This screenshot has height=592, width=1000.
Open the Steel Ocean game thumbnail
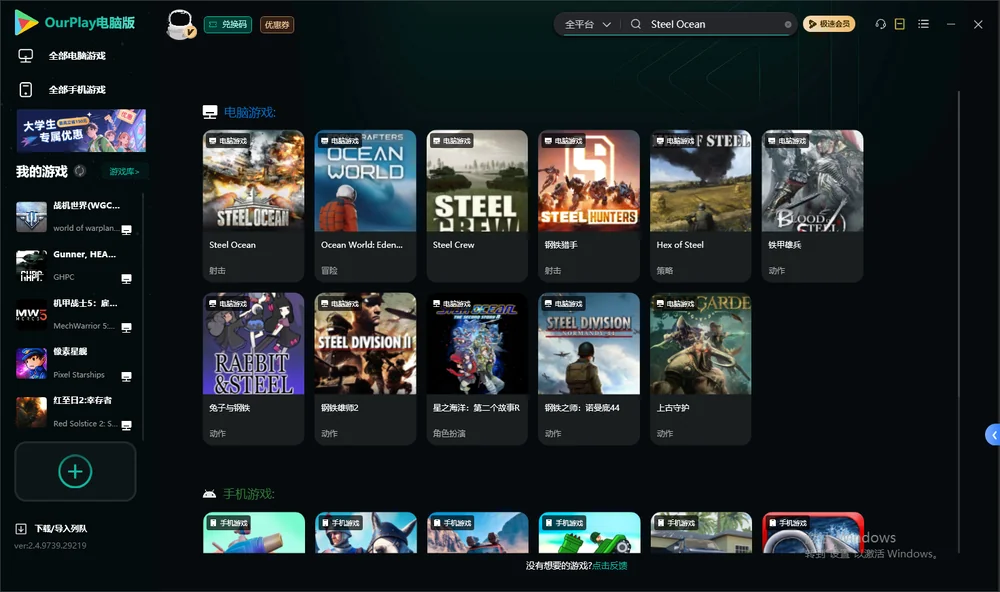(253, 181)
